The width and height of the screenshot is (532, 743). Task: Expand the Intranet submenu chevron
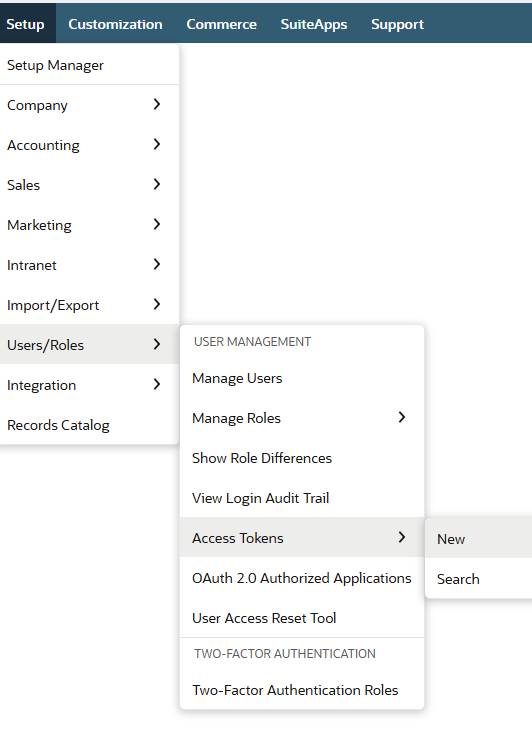pos(157,264)
